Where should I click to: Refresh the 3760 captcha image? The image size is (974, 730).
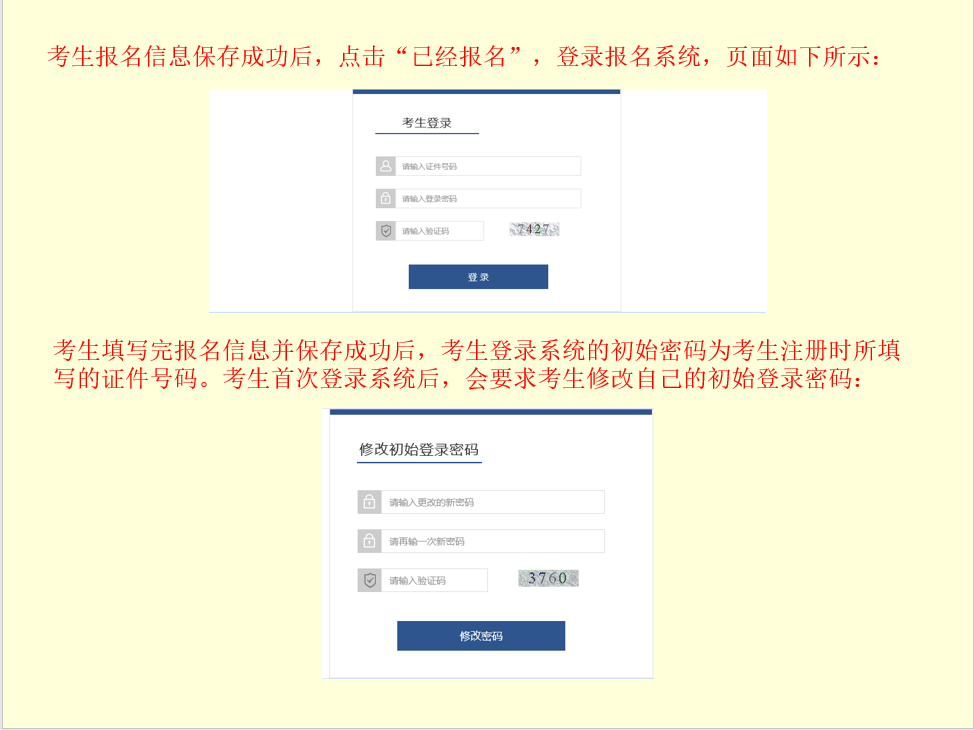pyautogui.click(x=548, y=578)
